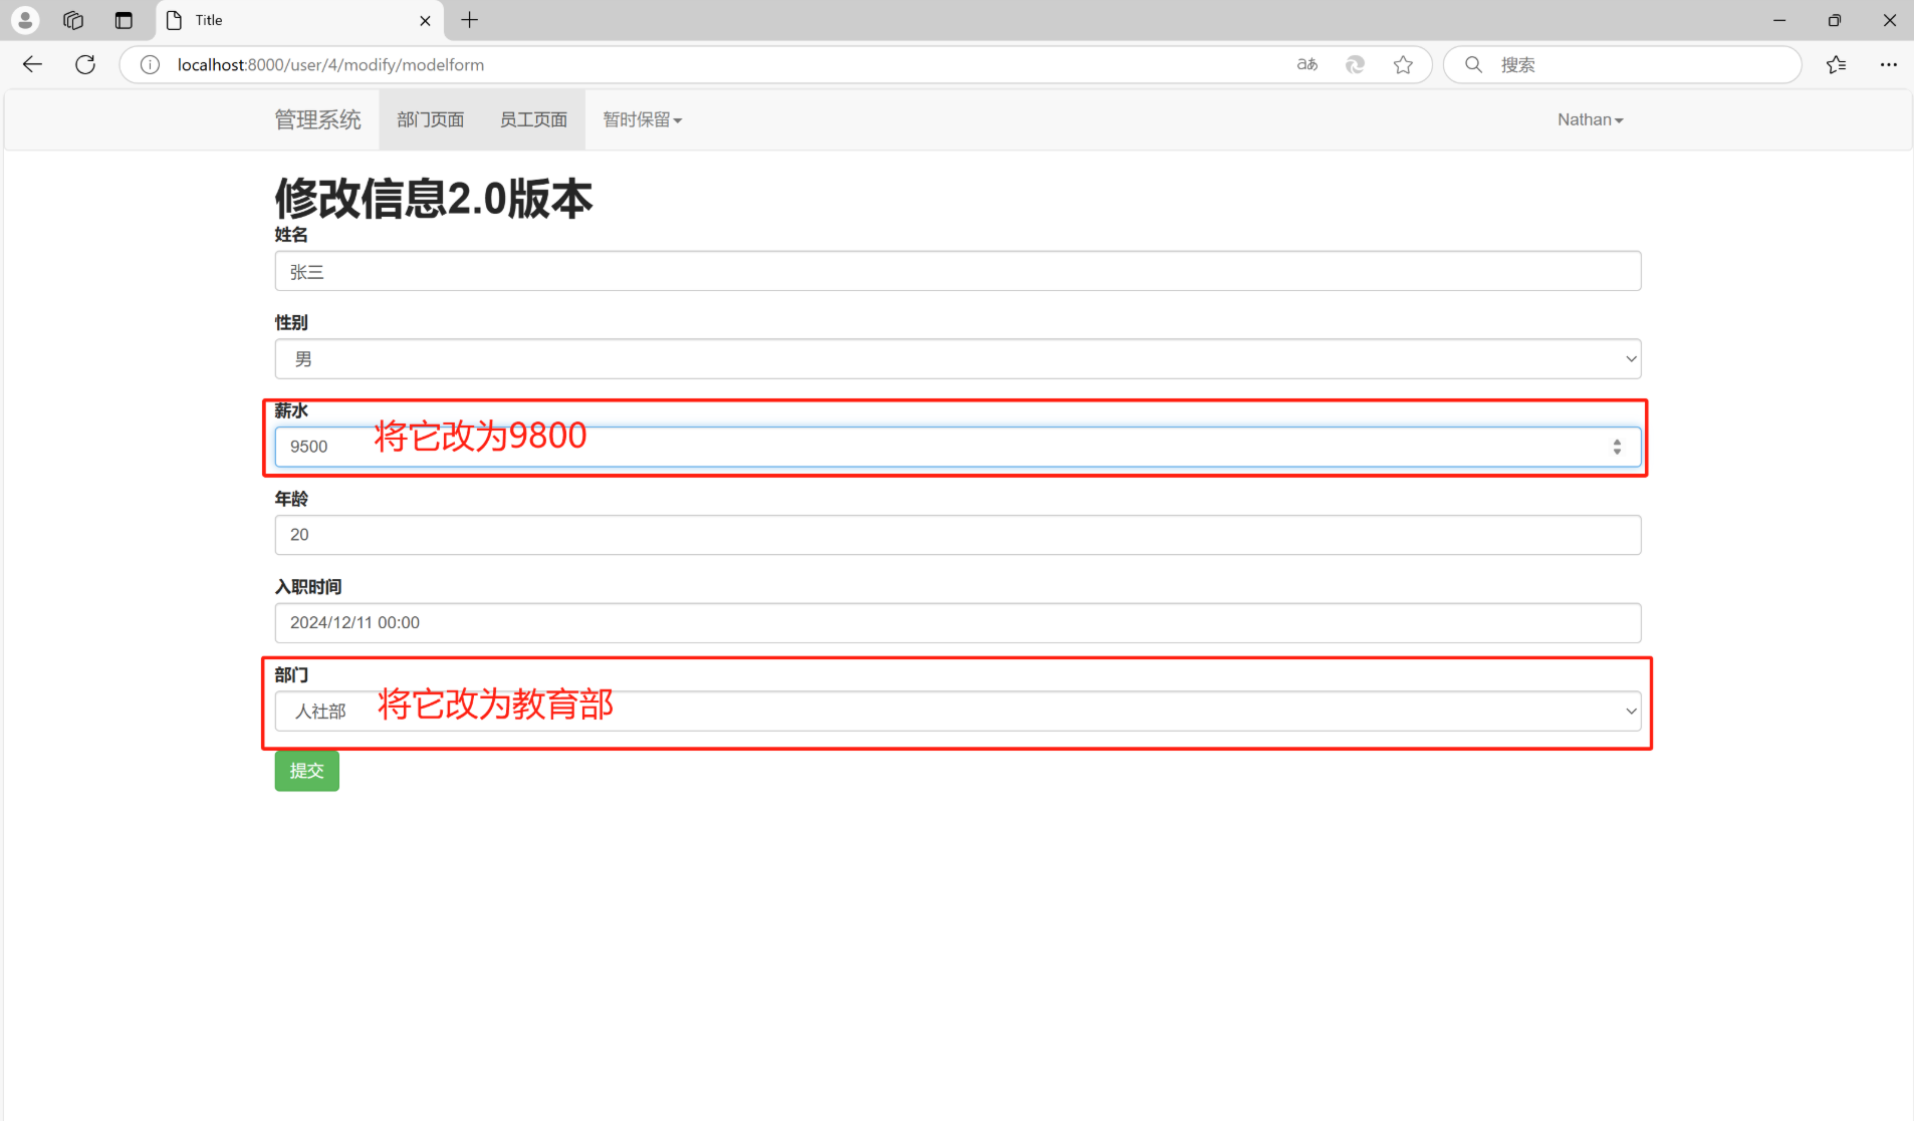
Task: Click the 搜索 search box
Action: [1622, 65]
